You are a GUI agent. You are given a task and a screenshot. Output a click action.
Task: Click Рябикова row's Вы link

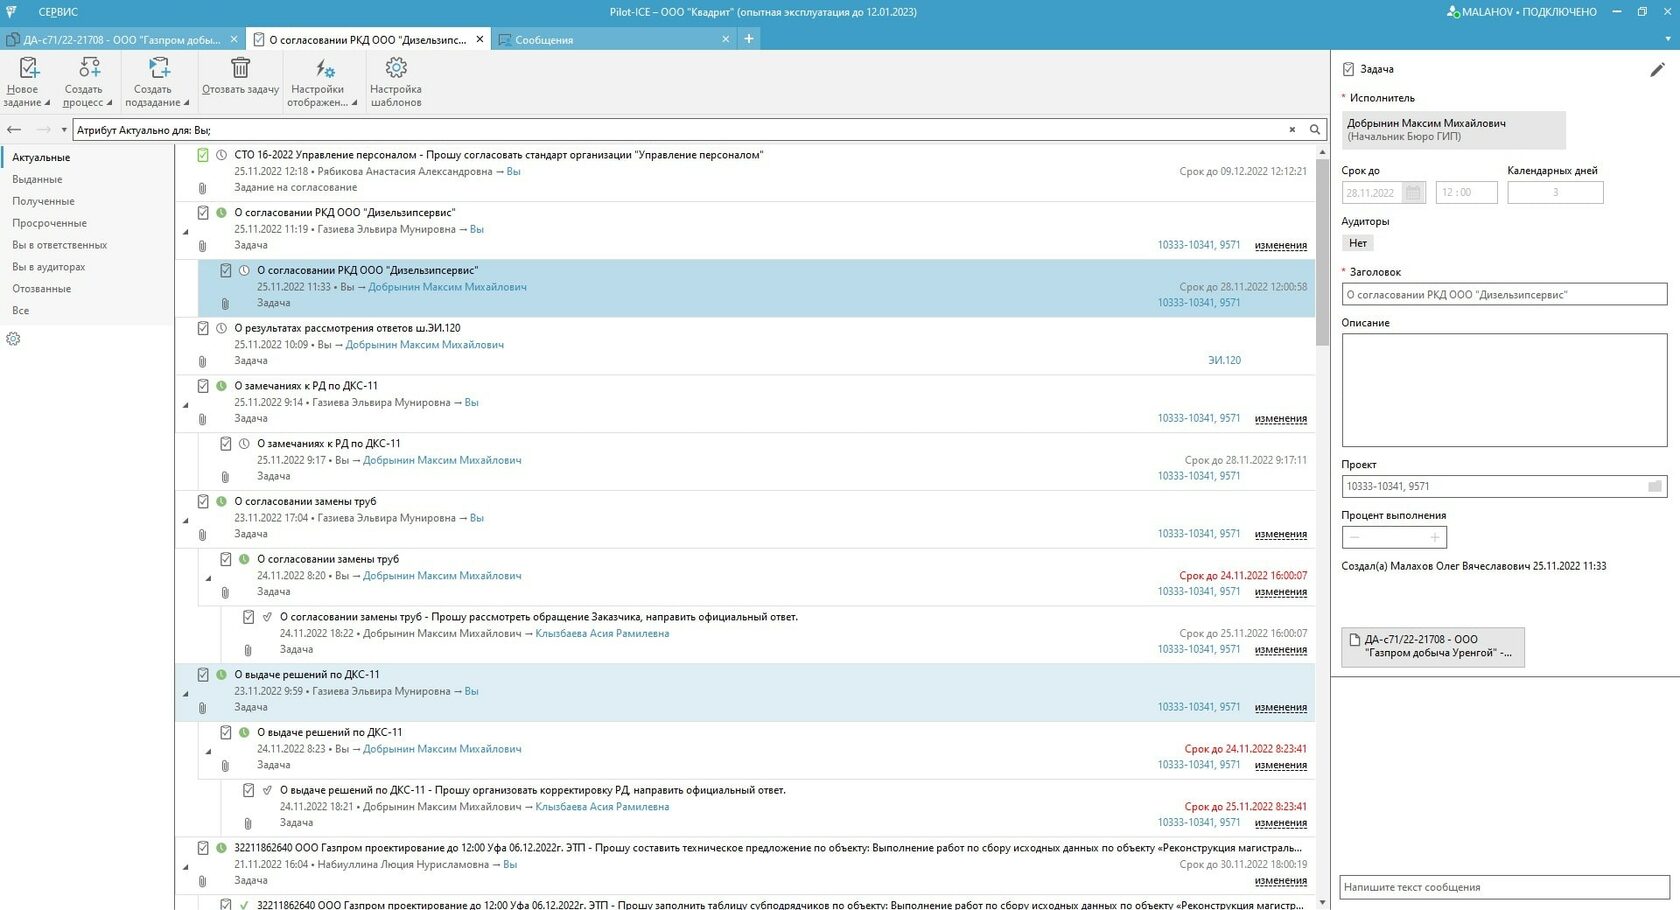[x=513, y=172]
